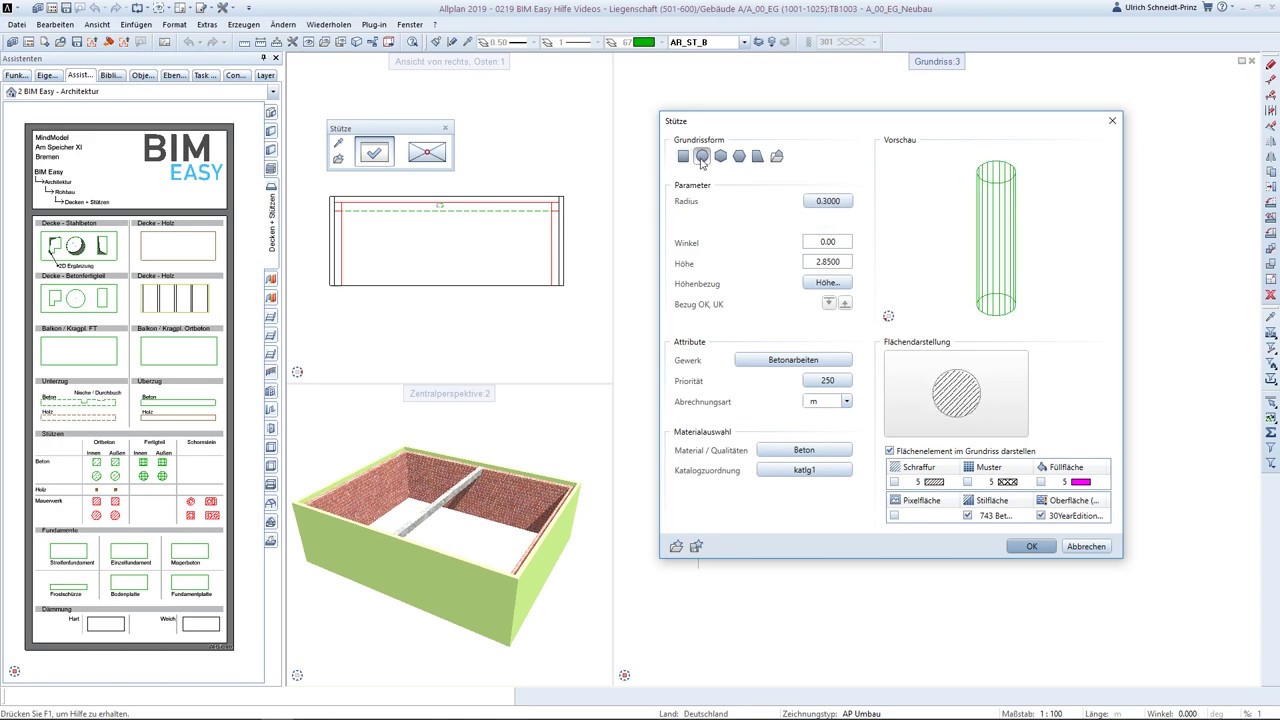Choose the circular column outline shape

tap(702, 156)
